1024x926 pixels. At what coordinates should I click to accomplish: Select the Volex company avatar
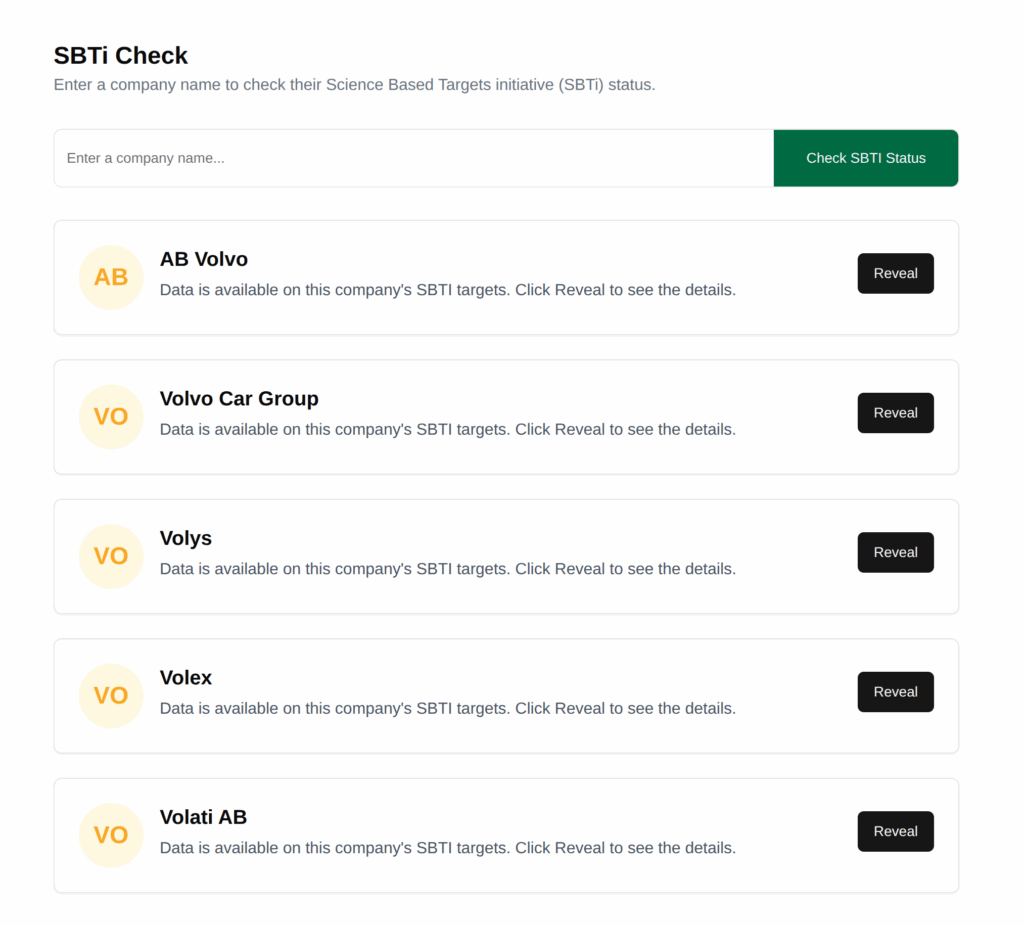click(x=111, y=696)
